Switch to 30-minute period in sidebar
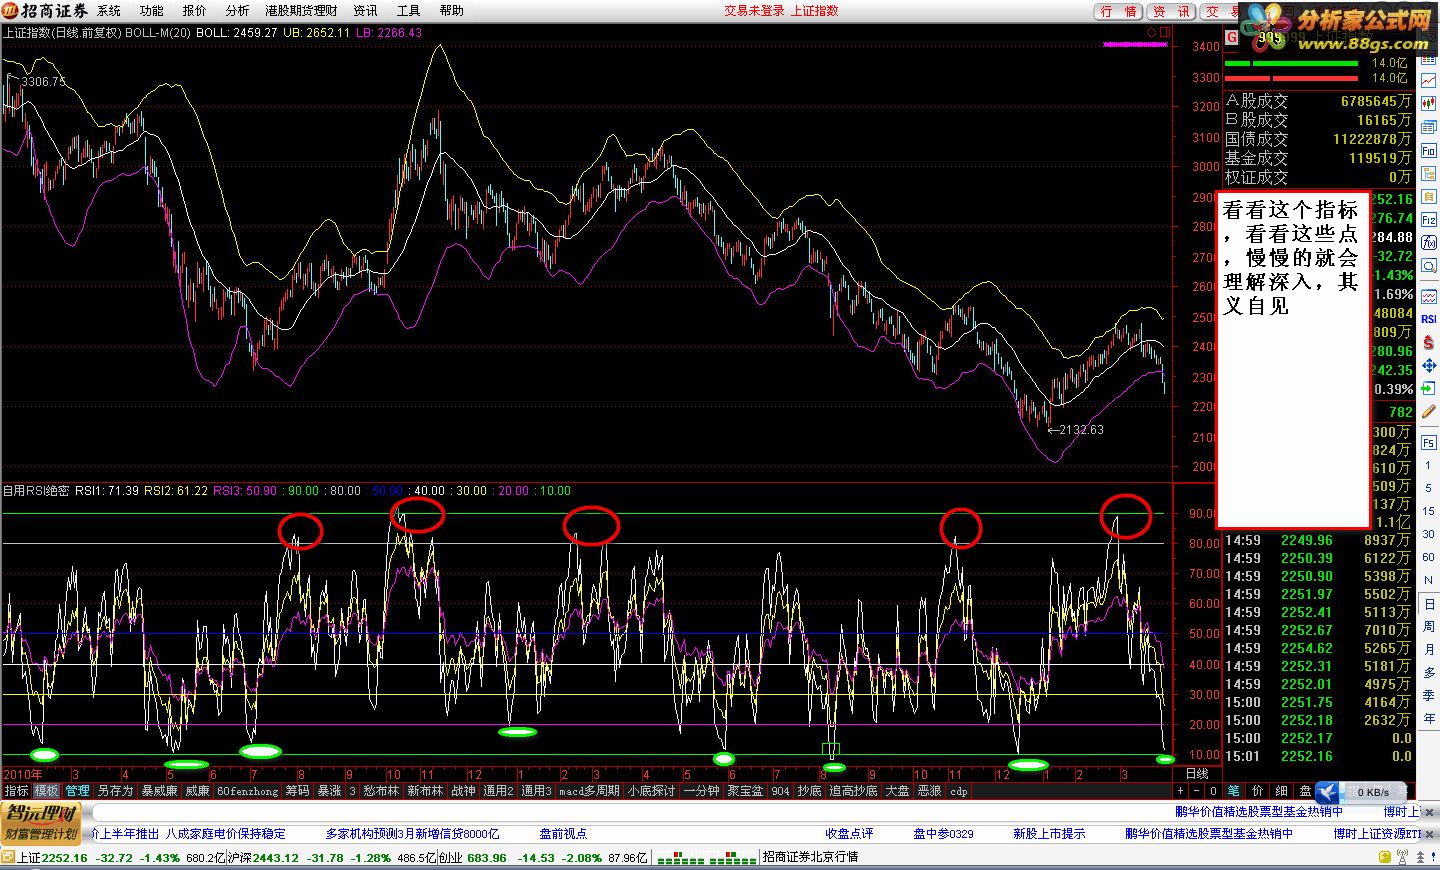The image size is (1440, 870). [1428, 534]
